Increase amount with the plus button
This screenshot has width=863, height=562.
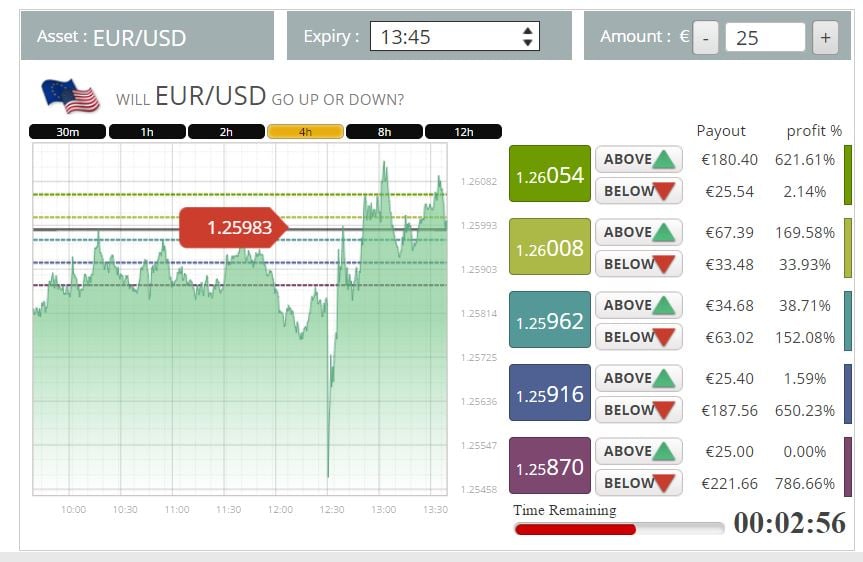pyautogui.click(x=825, y=37)
